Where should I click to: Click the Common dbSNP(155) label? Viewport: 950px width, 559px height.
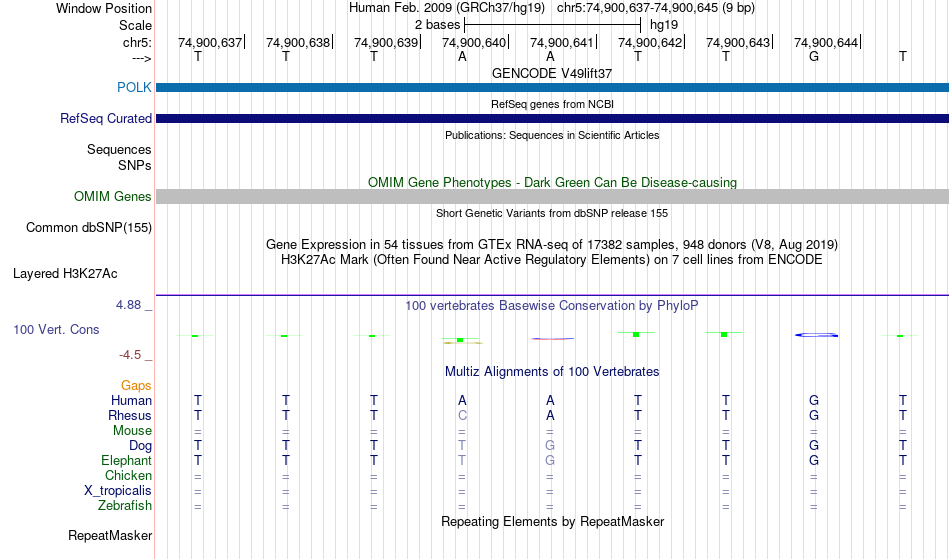(x=88, y=228)
